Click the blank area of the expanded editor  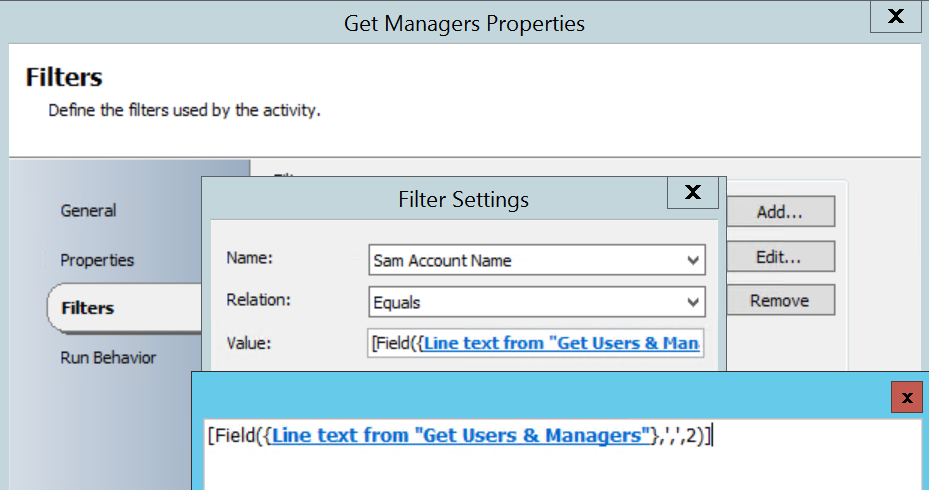(560, 468)
